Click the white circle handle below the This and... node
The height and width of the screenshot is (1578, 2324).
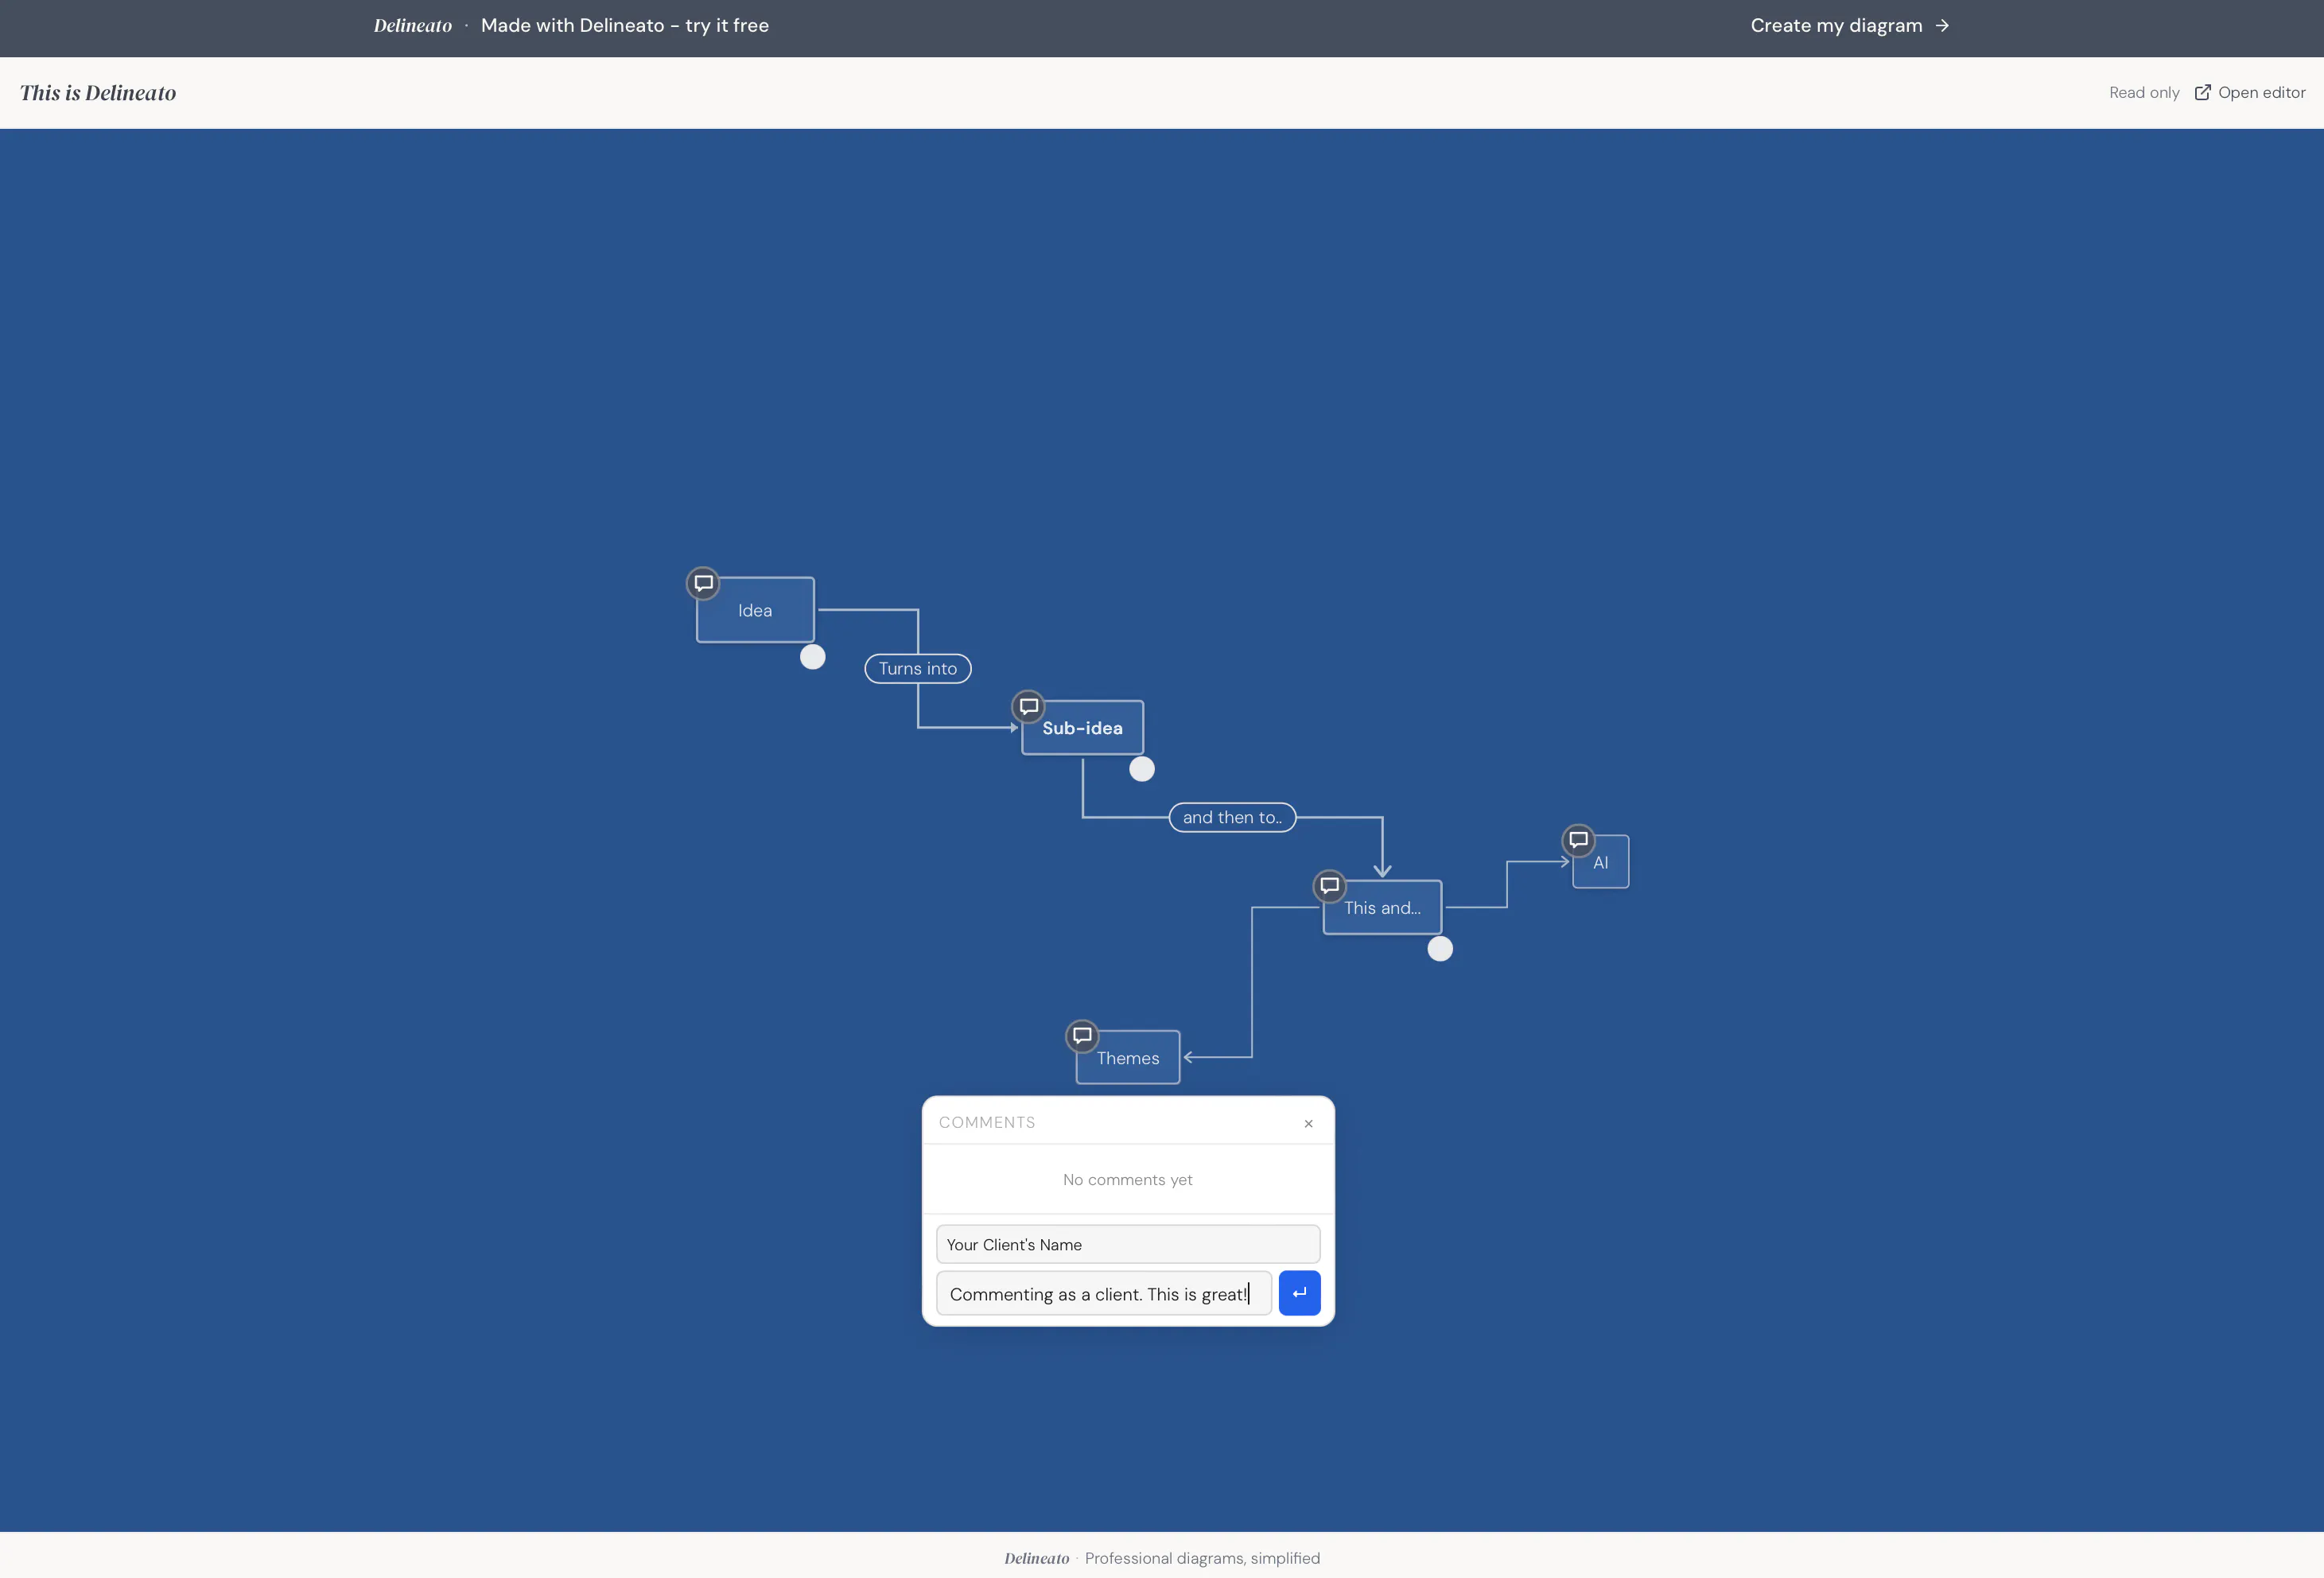pyautogui.click(x=1440, y=949)
